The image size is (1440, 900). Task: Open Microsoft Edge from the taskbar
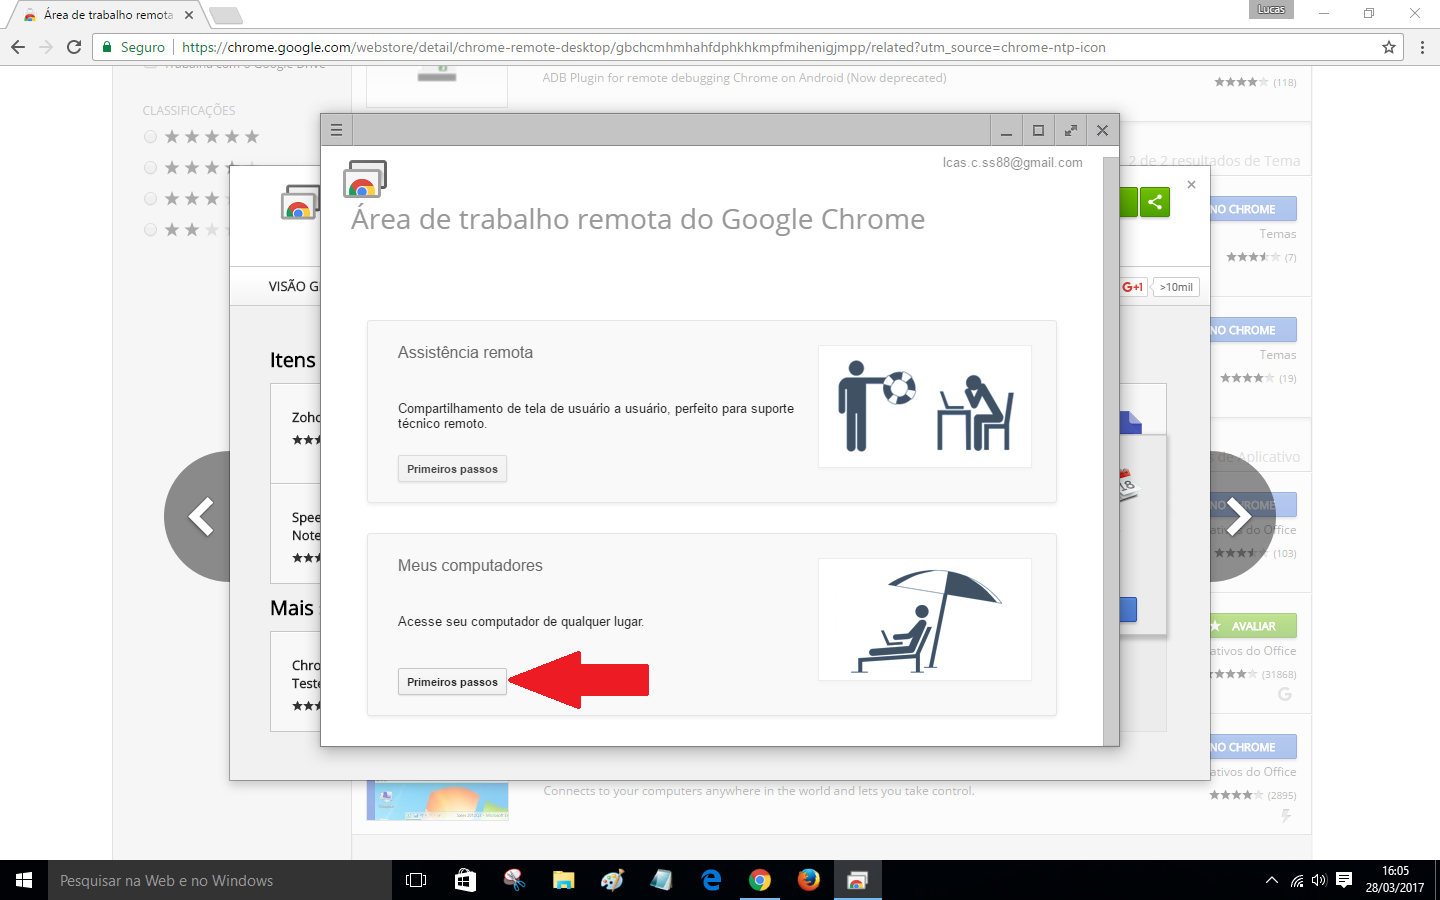tap(711, 880)
